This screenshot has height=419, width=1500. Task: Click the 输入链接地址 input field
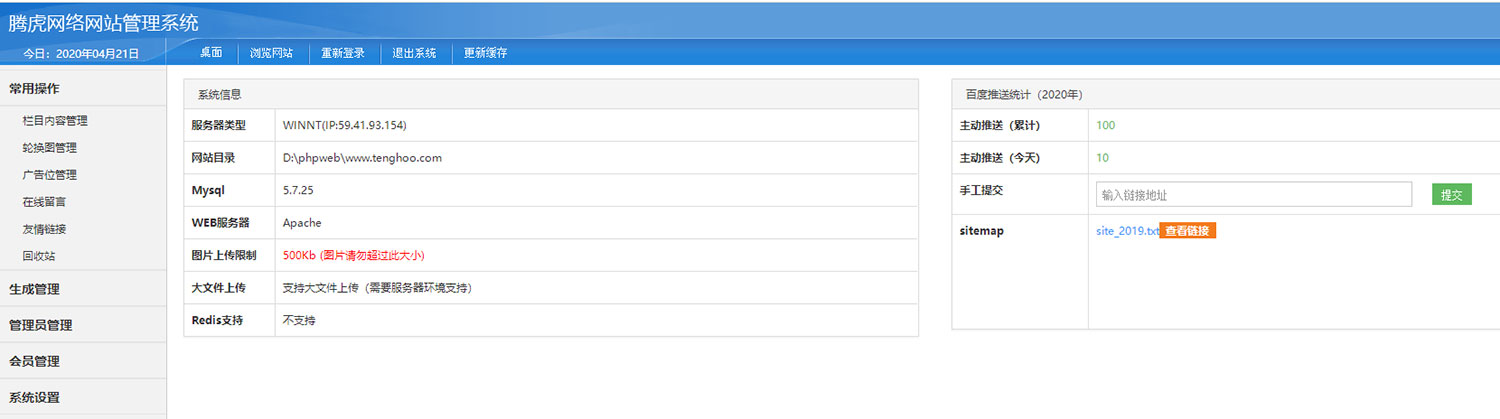click(x=1253, y=195)
